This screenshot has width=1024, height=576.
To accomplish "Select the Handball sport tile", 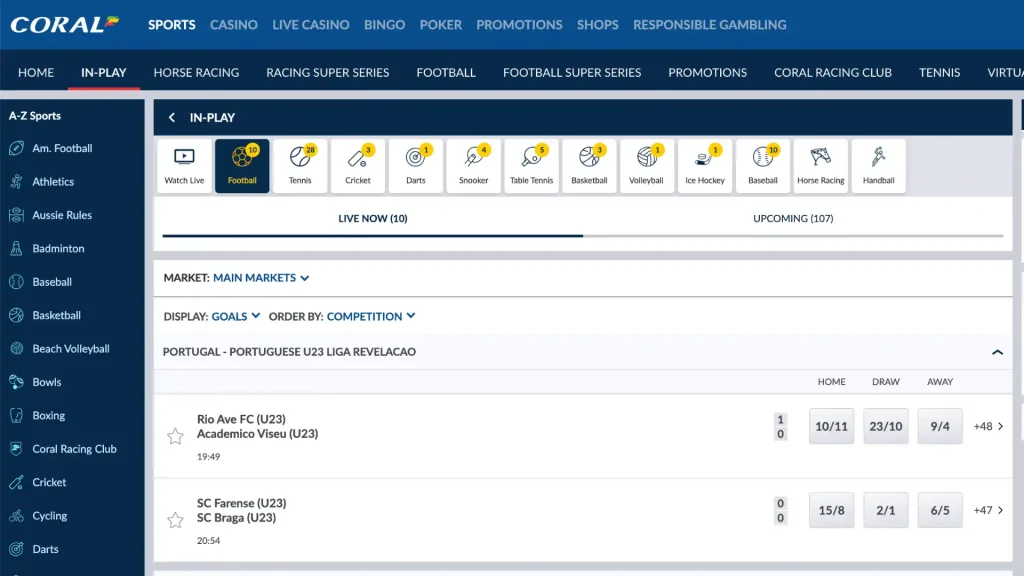I will (878, 166).
